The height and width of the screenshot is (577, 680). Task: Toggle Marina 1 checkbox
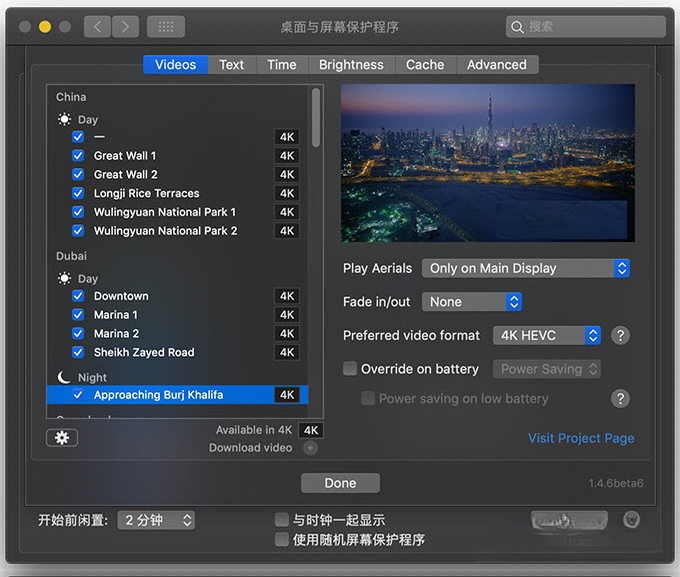(78, 315)
